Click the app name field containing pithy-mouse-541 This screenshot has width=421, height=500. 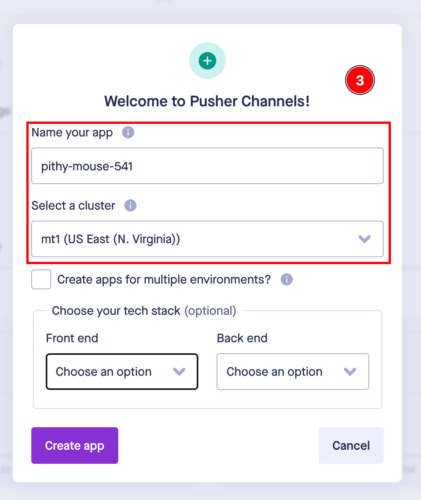[207, 166]
